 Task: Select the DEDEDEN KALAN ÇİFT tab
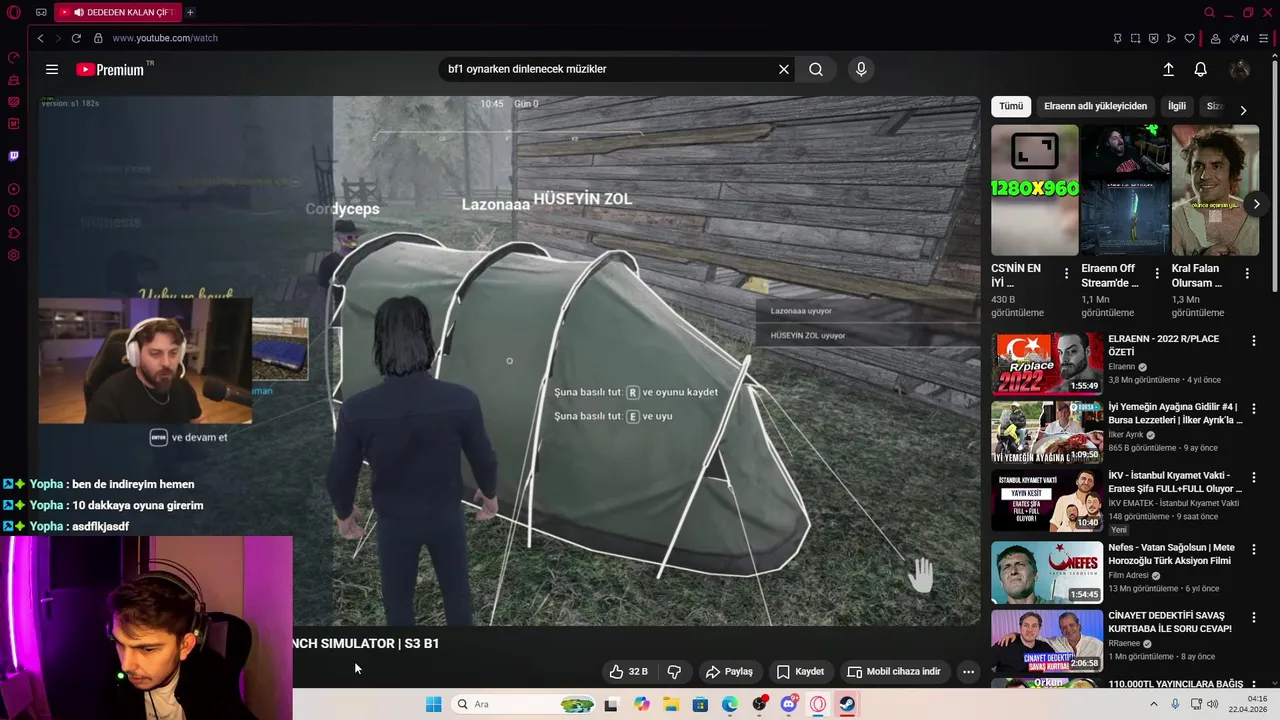pyautogui.click(x=116, y=12)
